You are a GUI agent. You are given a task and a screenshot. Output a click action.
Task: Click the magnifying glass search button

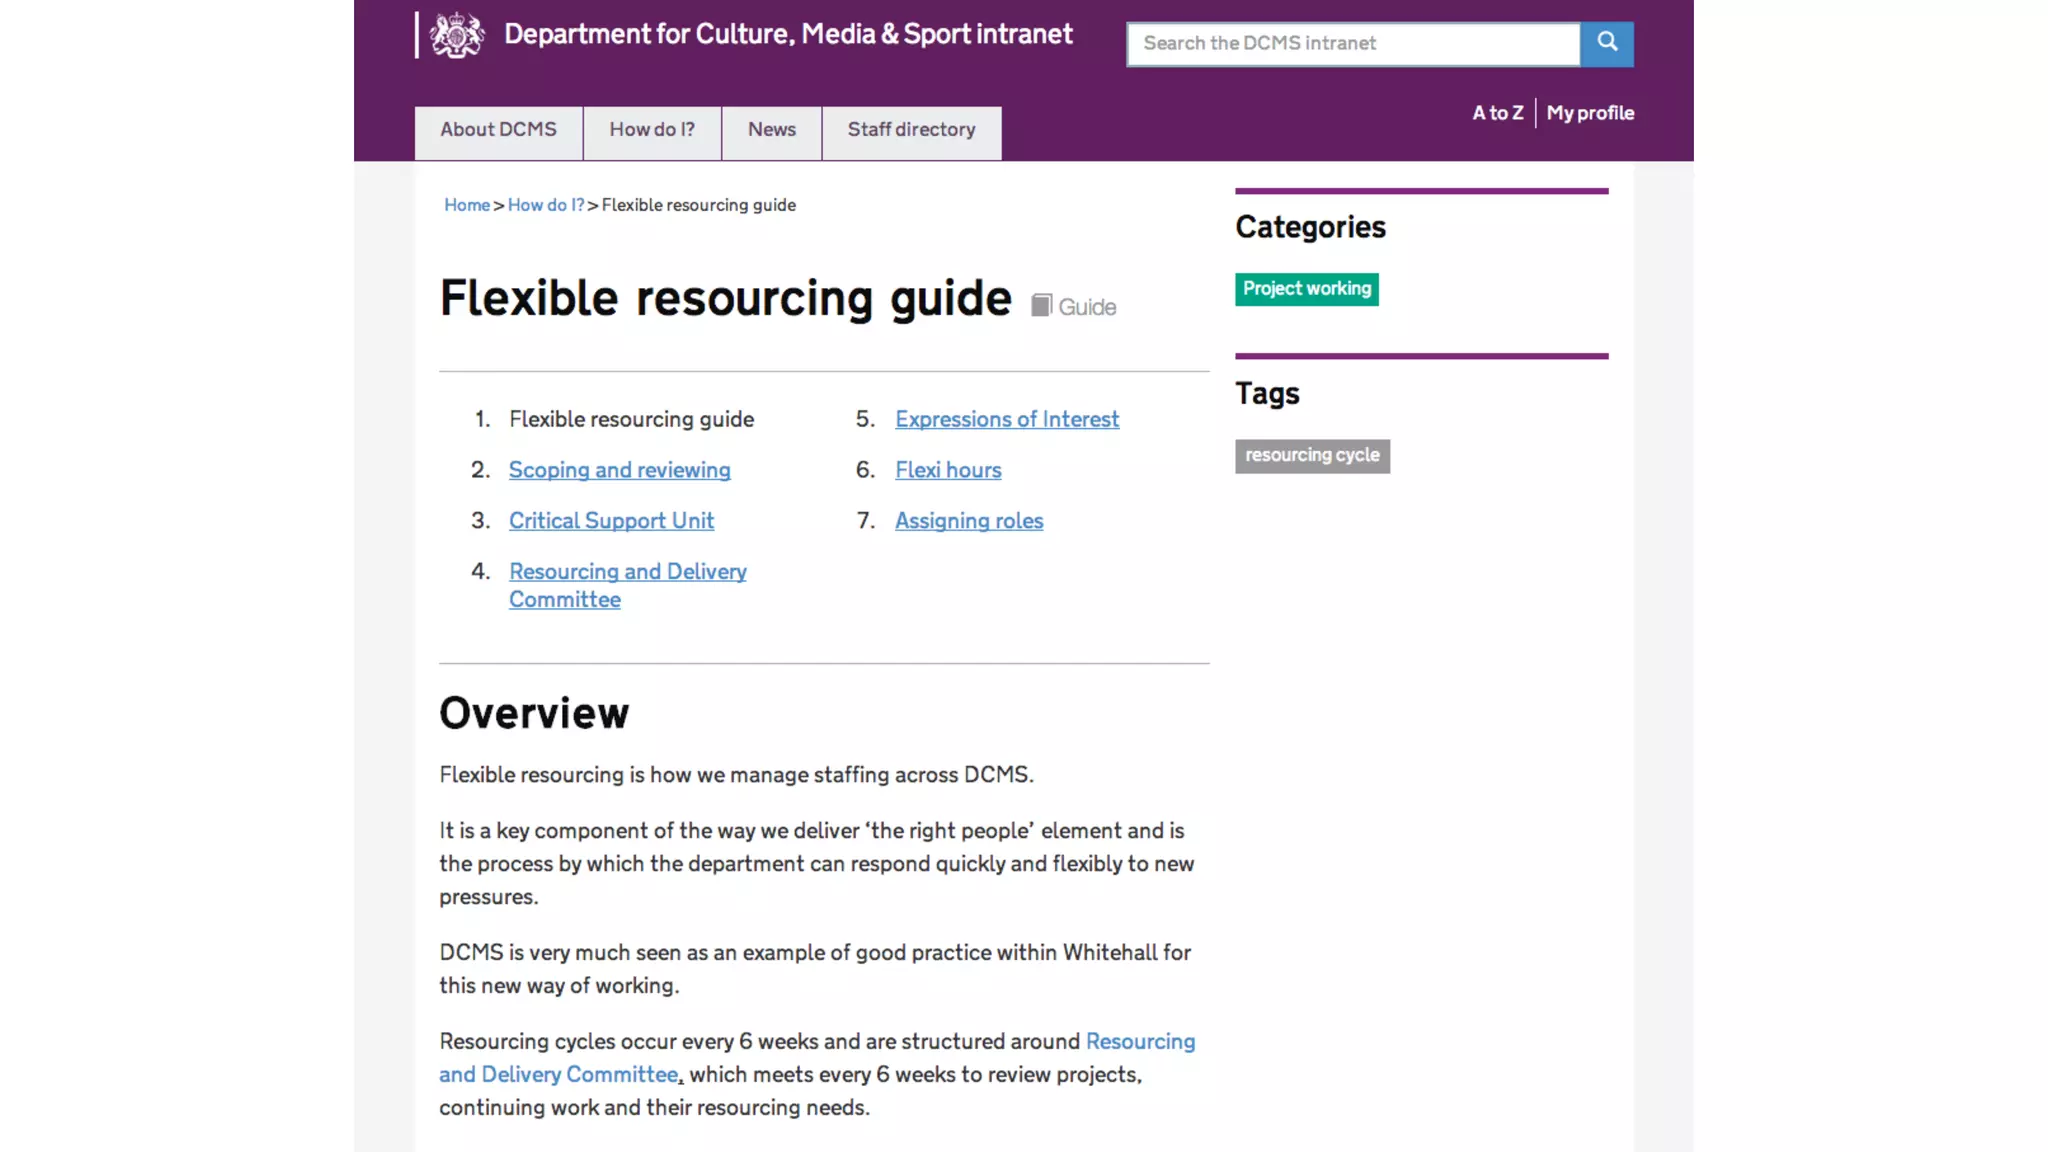click(x=1606, y=43)
